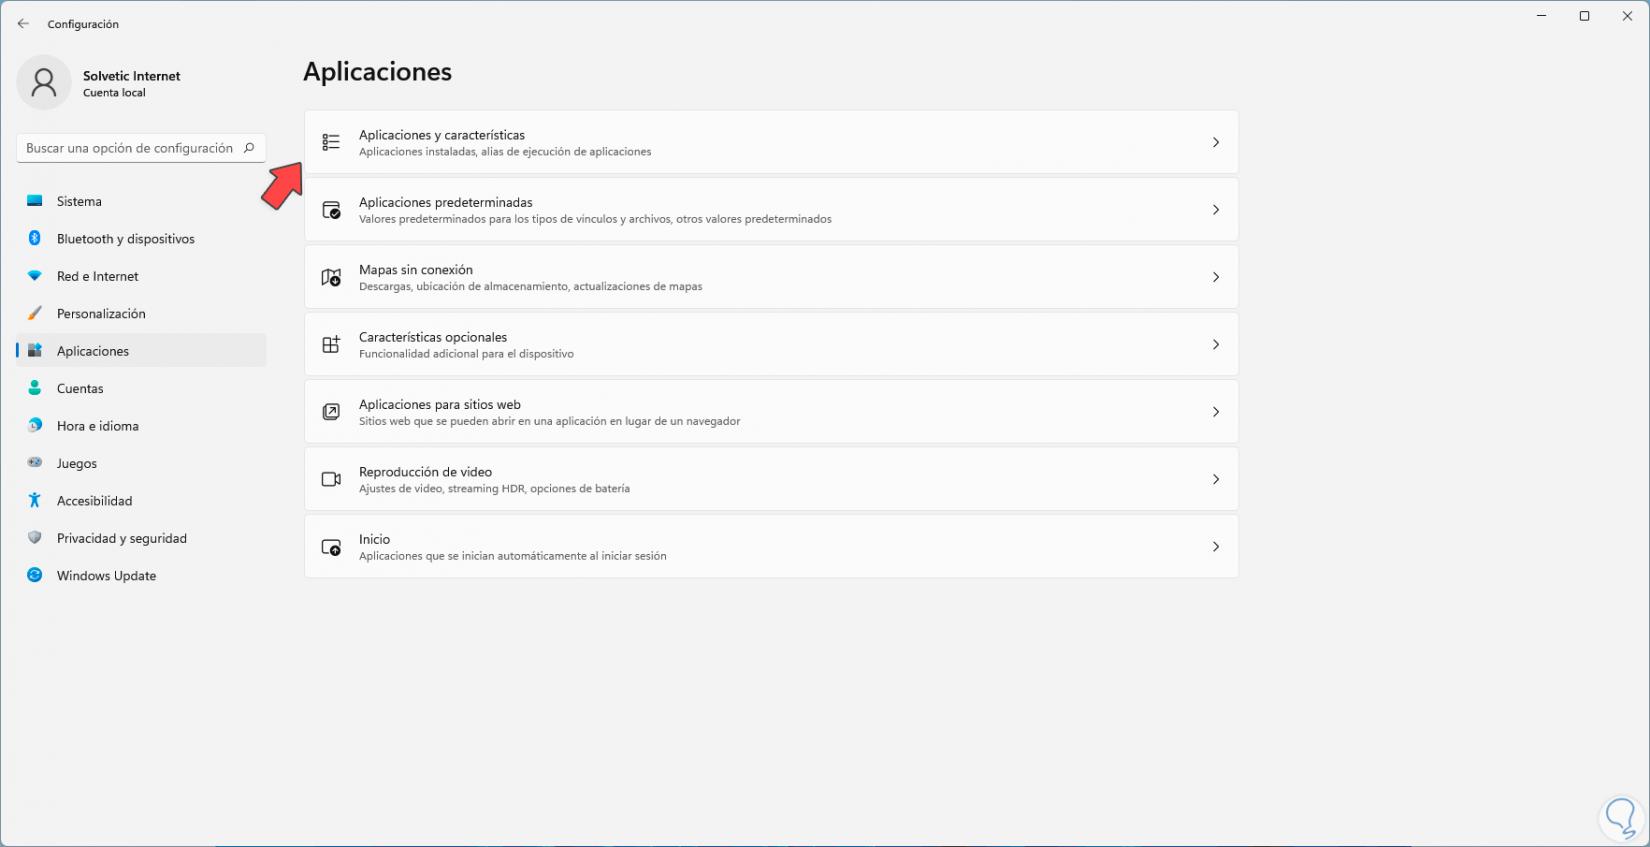Expand Aplicaciones para sitios web chevron
The height and width of the screenshot is (847, 1650).
click(x=1215, y=412)
